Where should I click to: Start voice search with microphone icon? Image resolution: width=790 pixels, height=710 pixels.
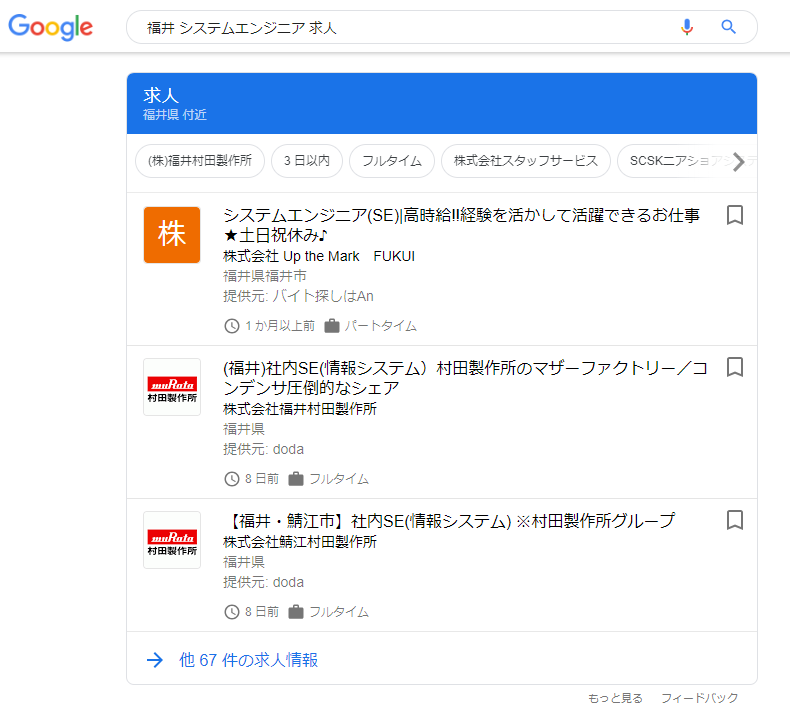pyautogui.click(x=687, y=27)
